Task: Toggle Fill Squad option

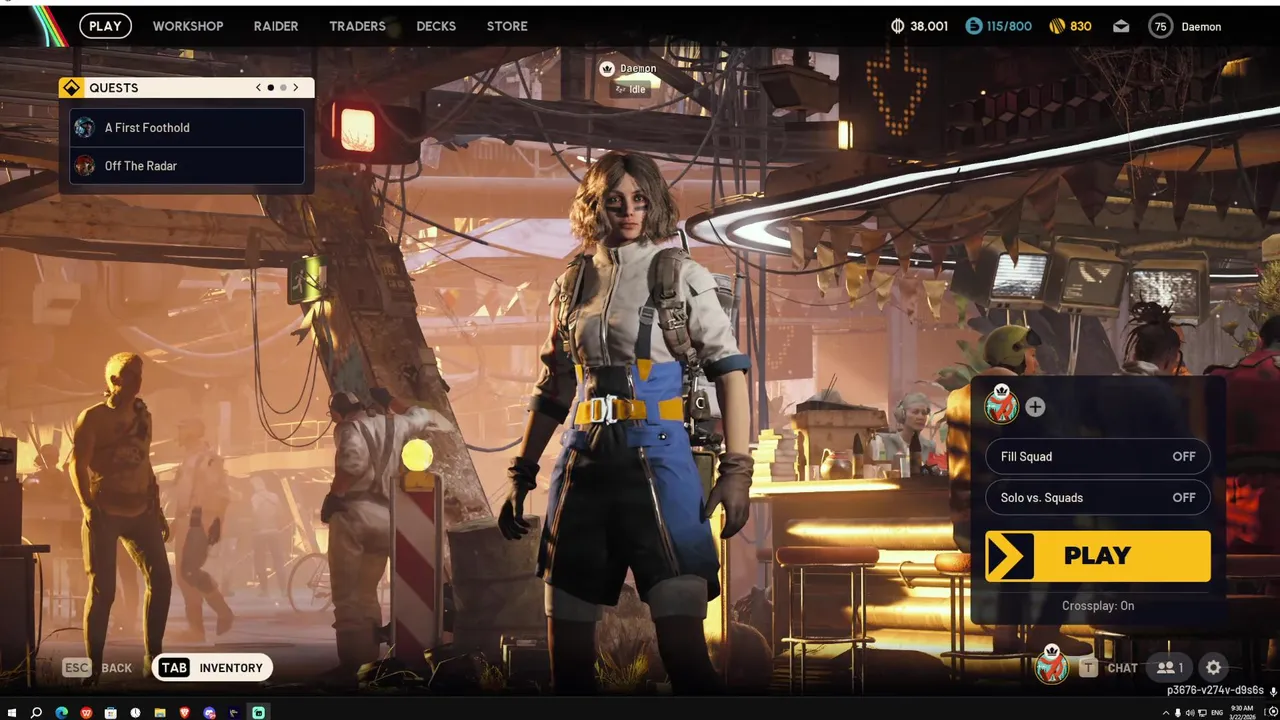Action: (x=1098, y=456)
